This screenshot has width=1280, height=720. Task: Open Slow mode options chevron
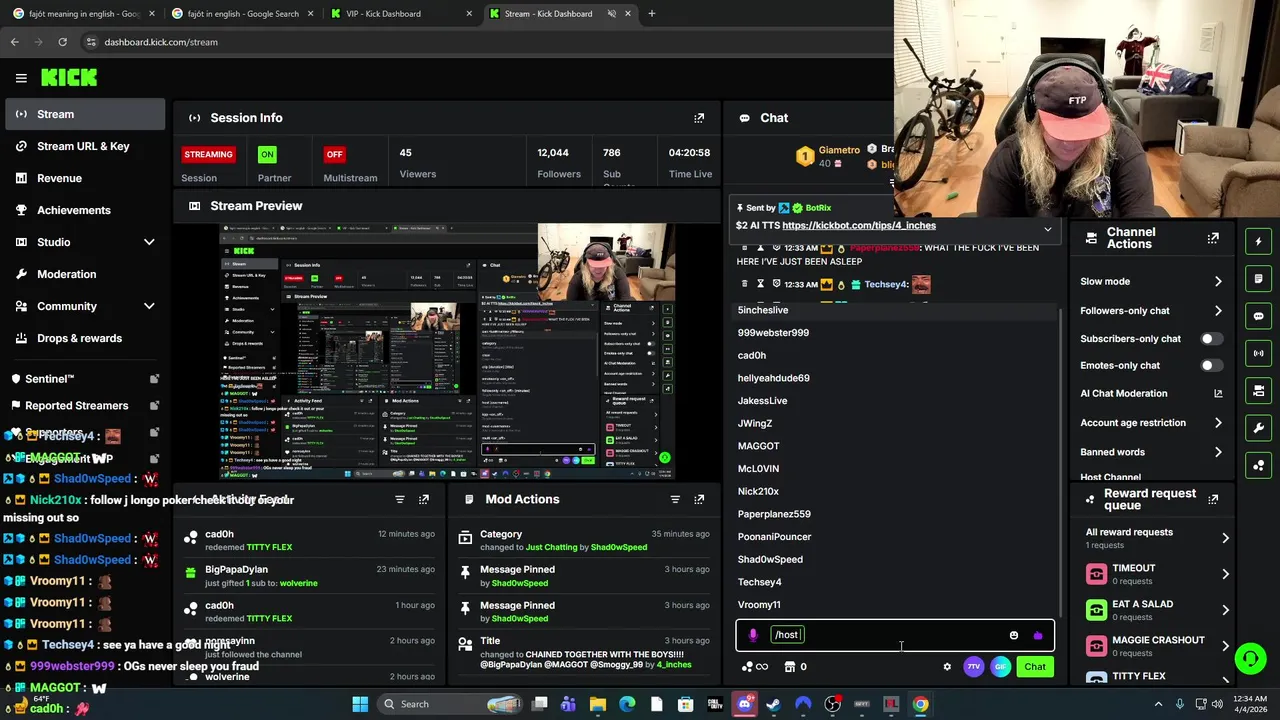point(1218,282)
